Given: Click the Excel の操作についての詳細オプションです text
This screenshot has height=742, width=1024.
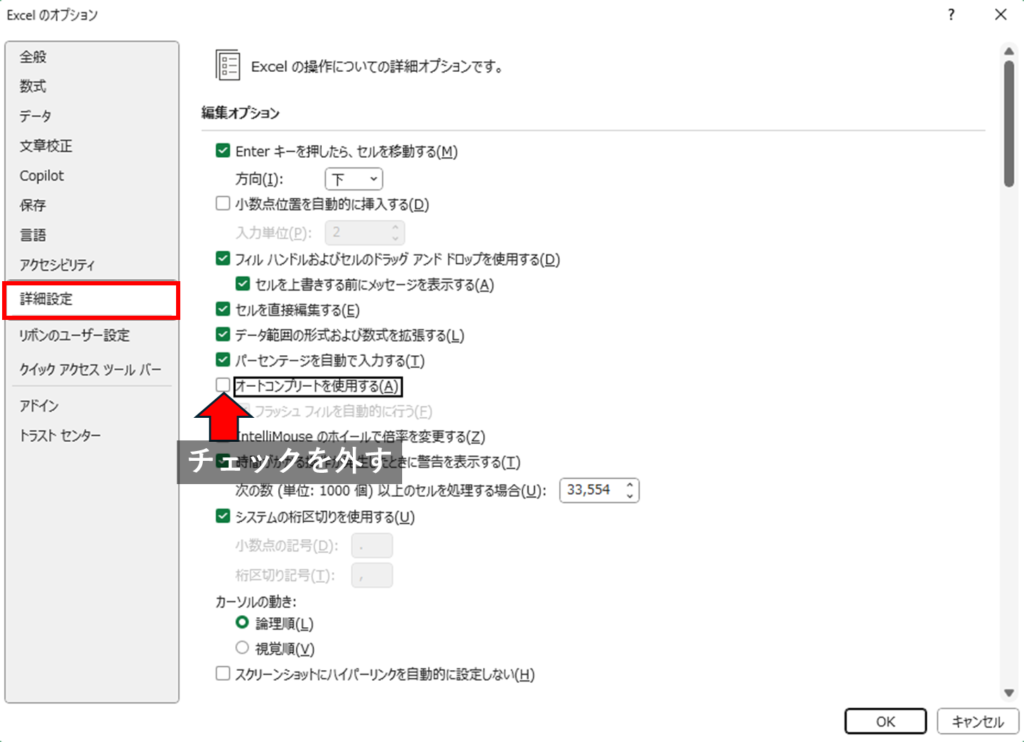Looking at the screenshot, I should [377, 67].
